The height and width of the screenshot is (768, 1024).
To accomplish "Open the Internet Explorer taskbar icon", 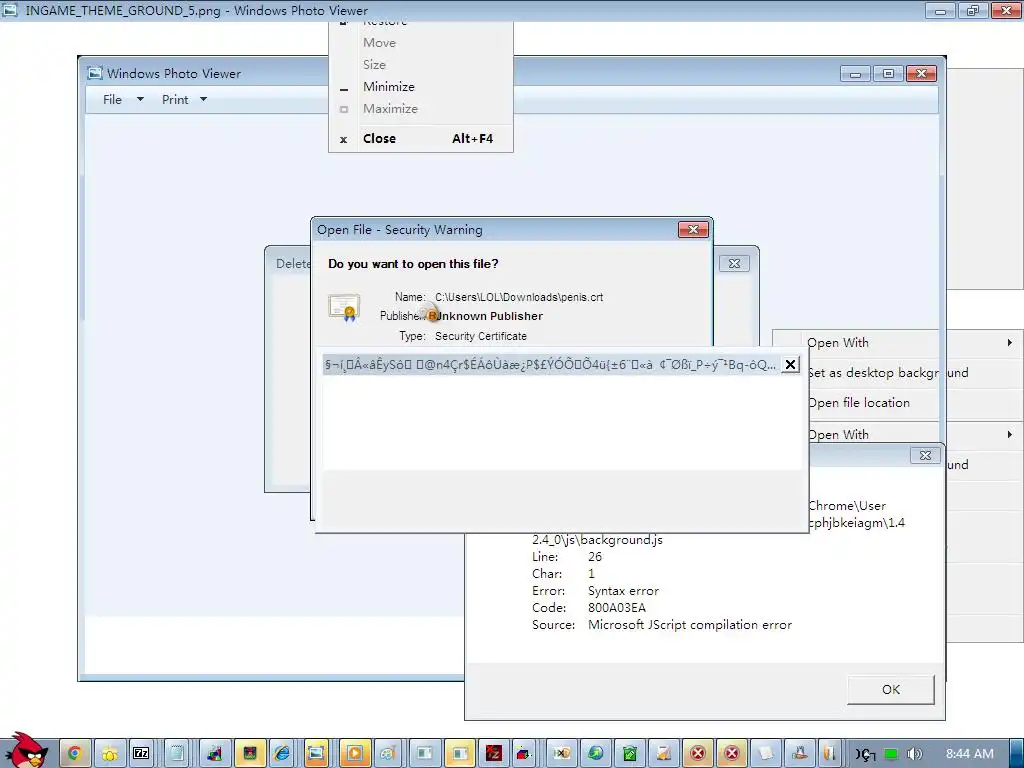I will 282,754.
